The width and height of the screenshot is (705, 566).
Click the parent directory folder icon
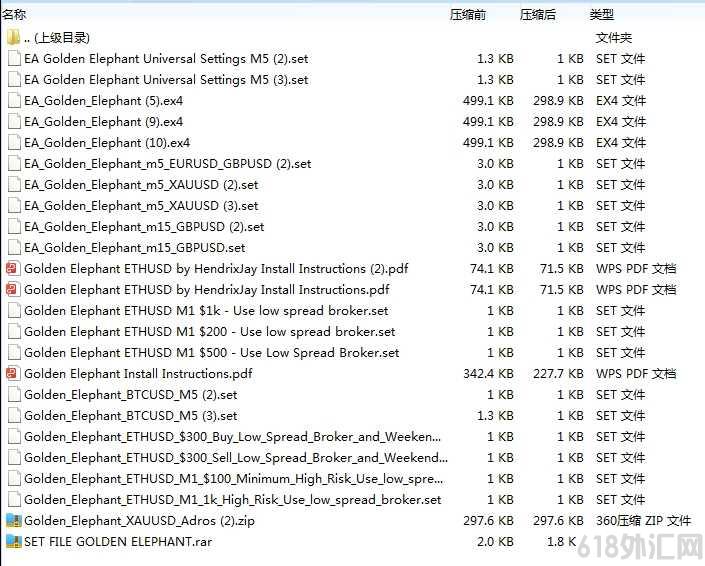(13, 37)
